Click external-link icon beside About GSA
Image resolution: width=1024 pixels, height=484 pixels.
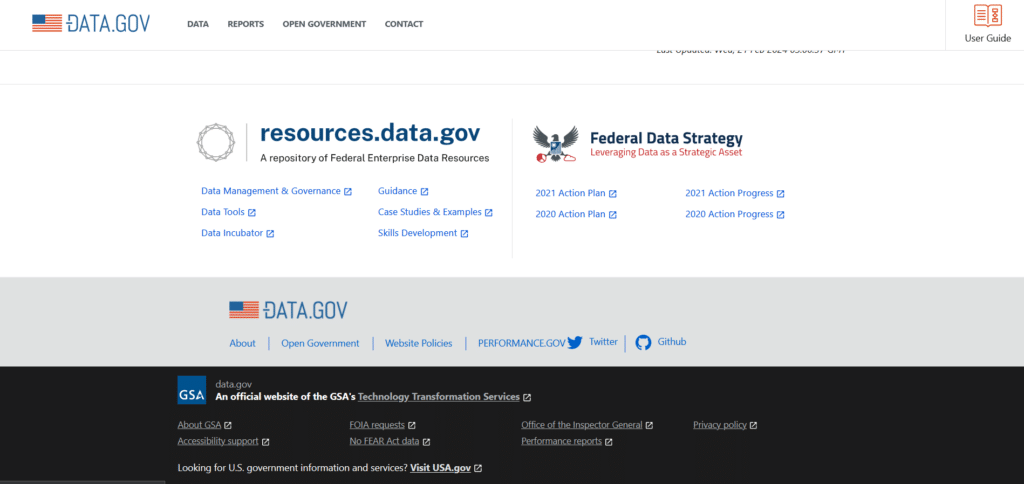coord(228,425)
